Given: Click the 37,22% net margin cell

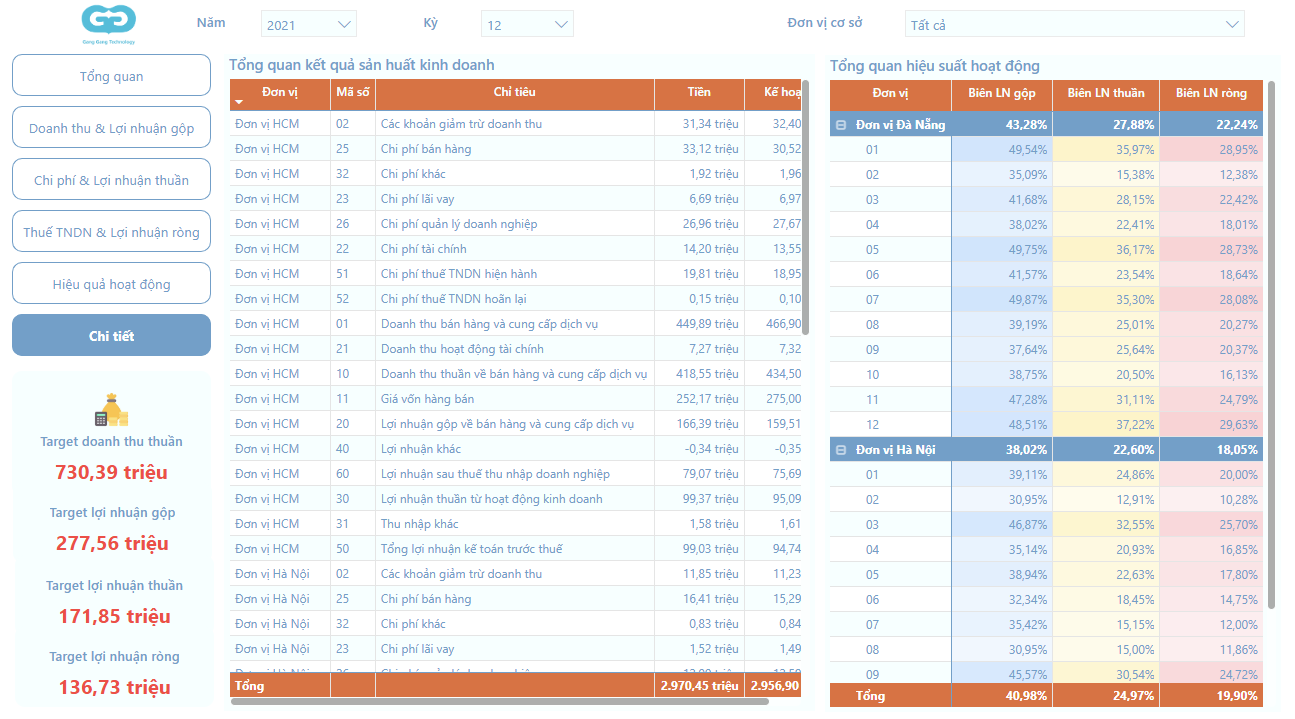Looking at the screenshot, I should 1106,425.
